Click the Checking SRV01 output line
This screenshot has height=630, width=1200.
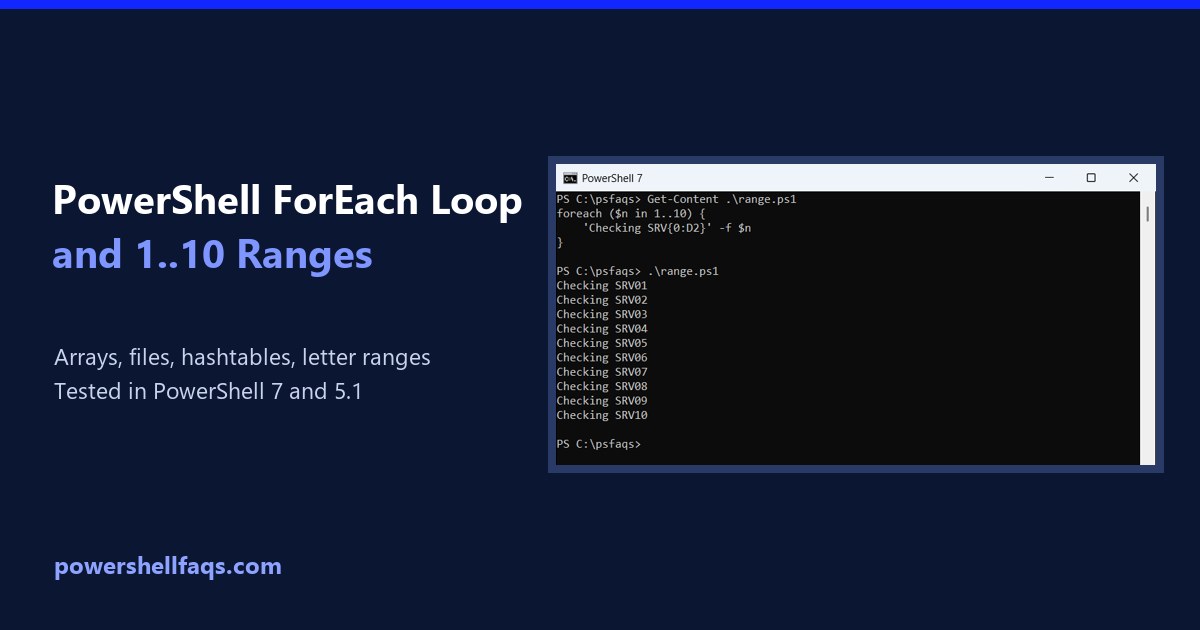602,285
